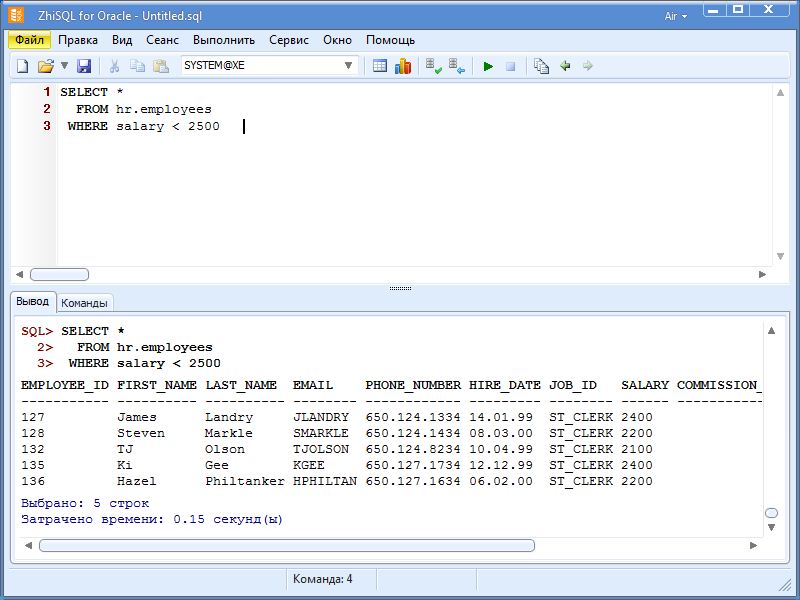Click the window resize grip corner
The image size is (800, 600).
[783, 584]
